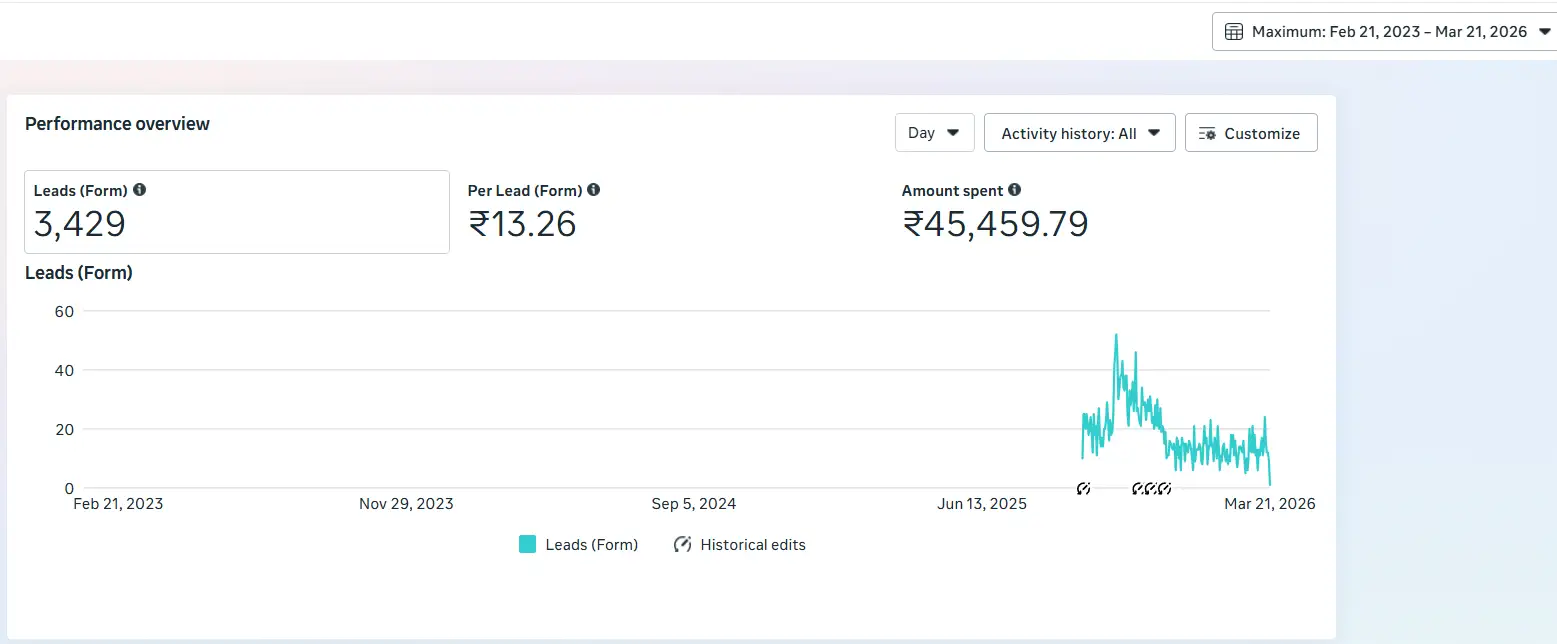Toggle Leads (Form) series via legend label

point(591,545)
